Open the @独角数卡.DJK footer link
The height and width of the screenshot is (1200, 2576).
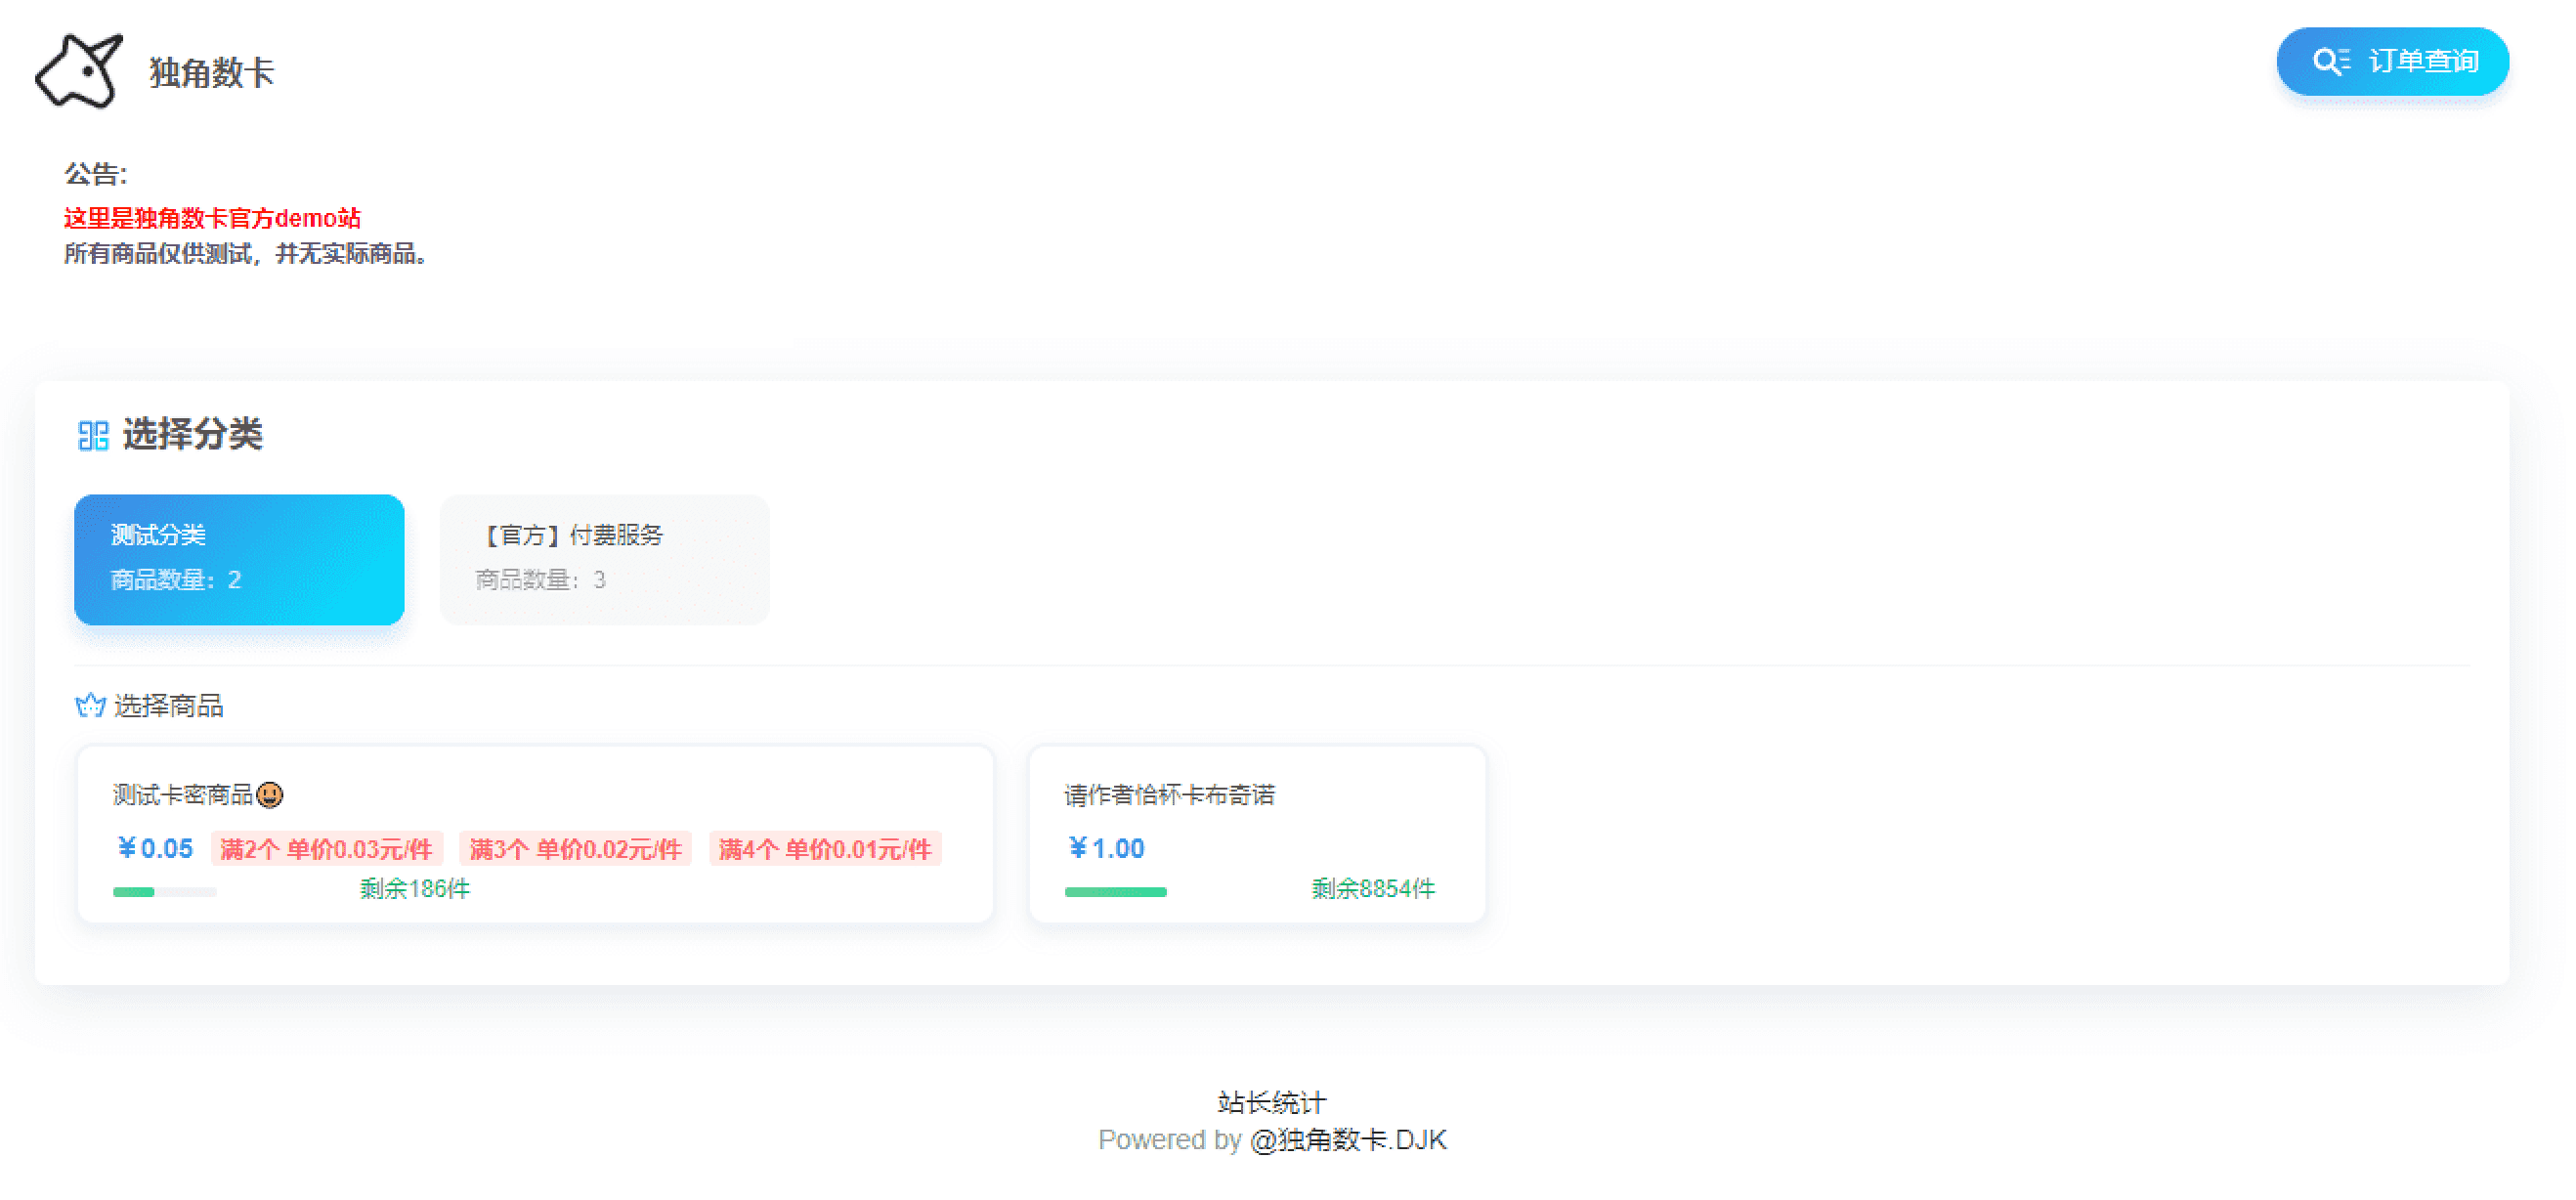tap(1348, 1140)
